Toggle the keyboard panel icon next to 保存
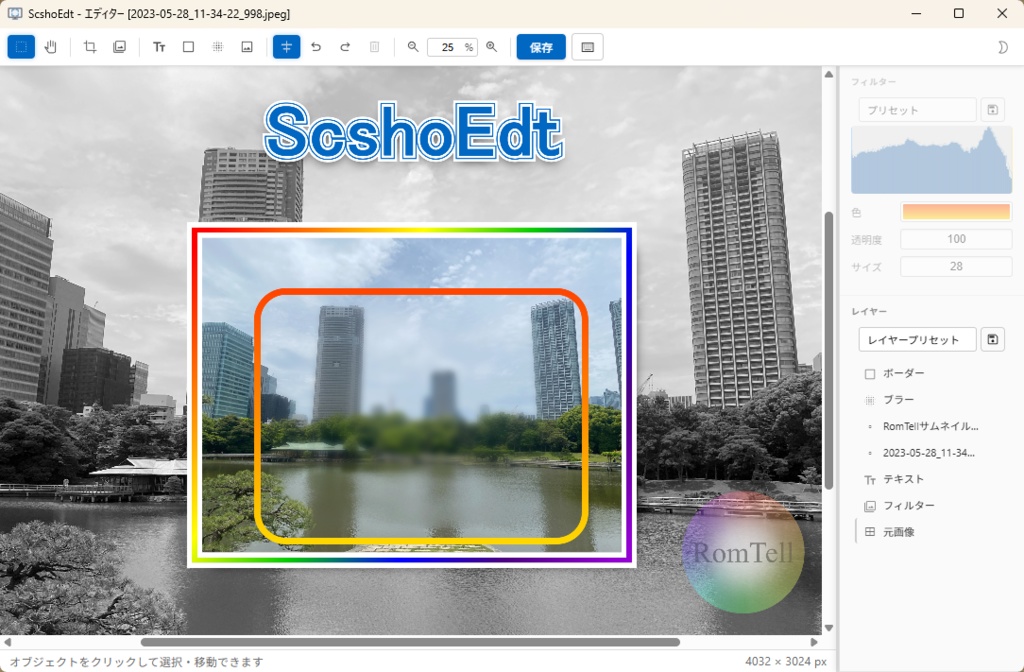Viewport: 1024px width, 672px height. point(587,46)
